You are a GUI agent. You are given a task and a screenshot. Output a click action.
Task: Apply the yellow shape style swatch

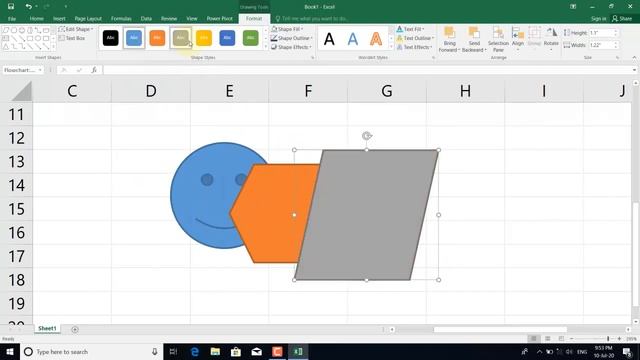coord(204,38)
